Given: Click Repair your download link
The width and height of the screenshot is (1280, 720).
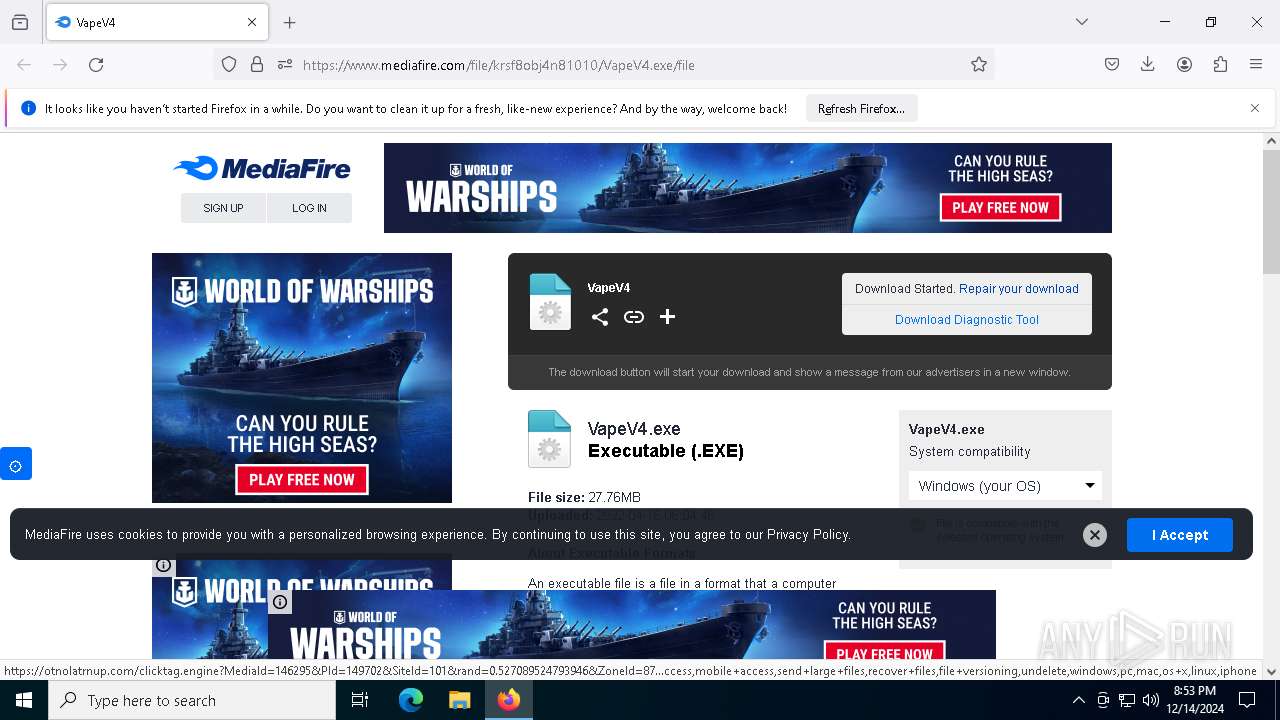Looking at the screenshot, I should pyautogui.click(x=1019, y=289).
